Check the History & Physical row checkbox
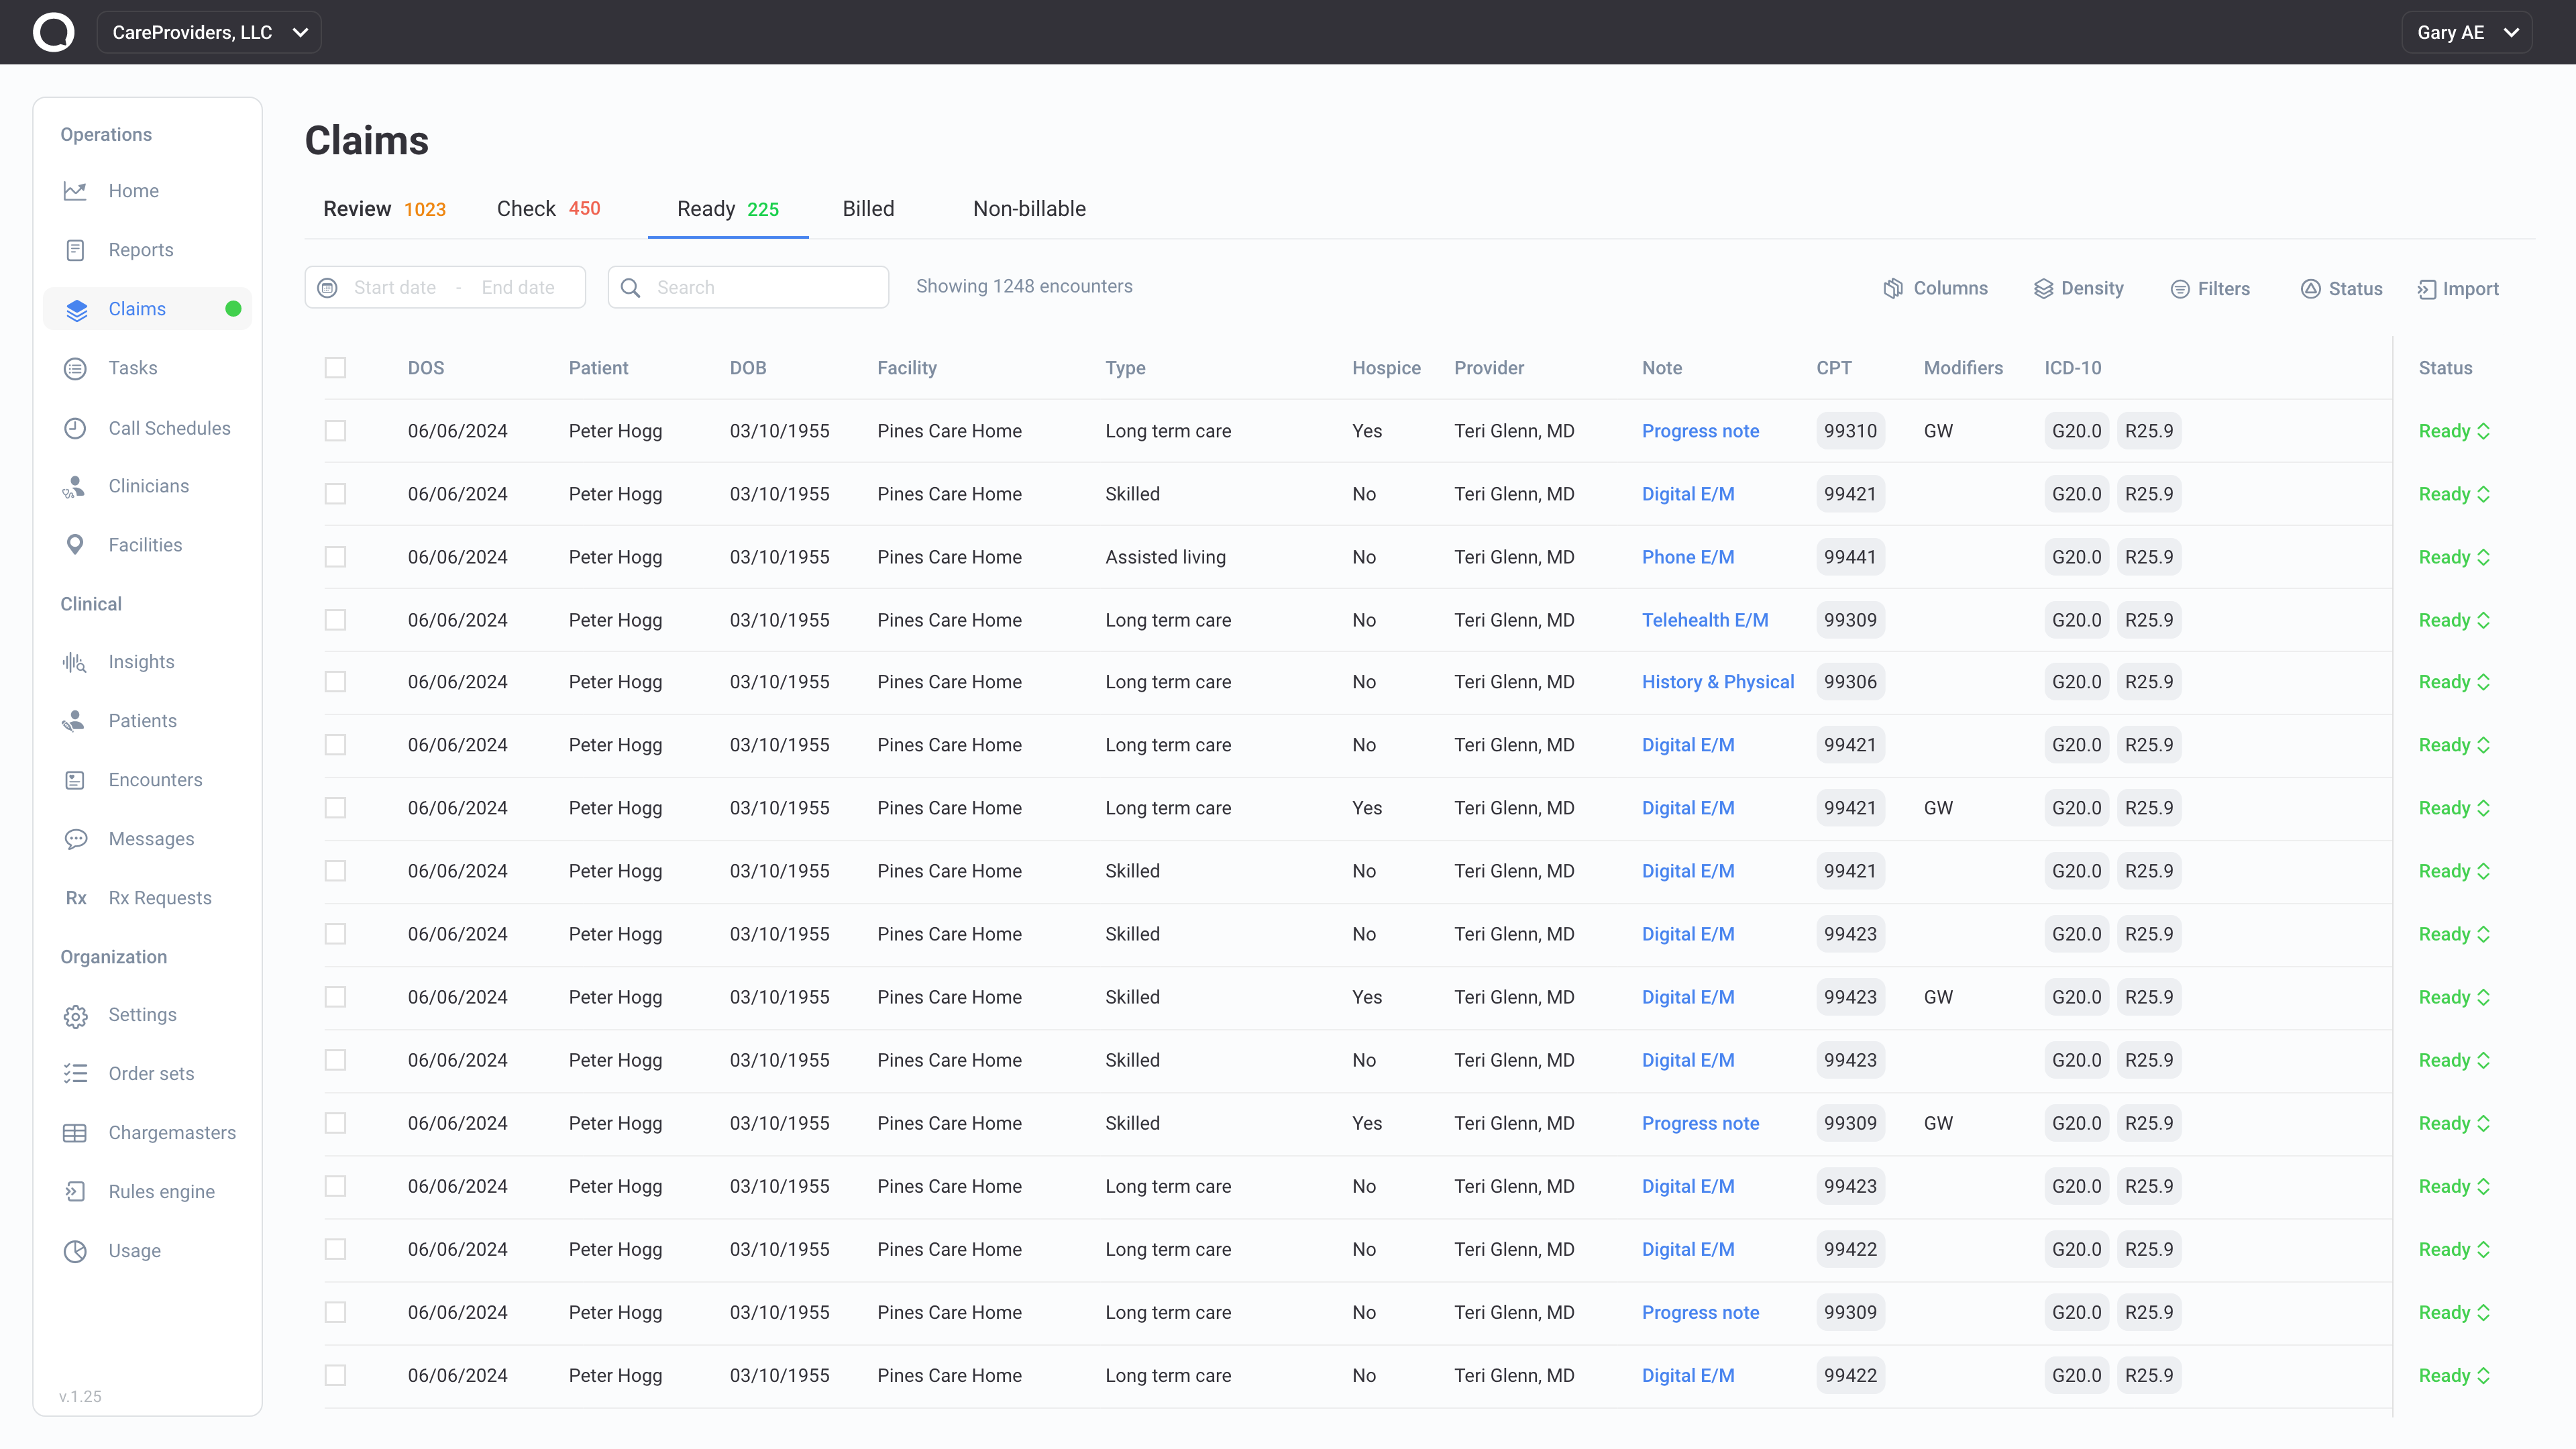 point(335,682)
